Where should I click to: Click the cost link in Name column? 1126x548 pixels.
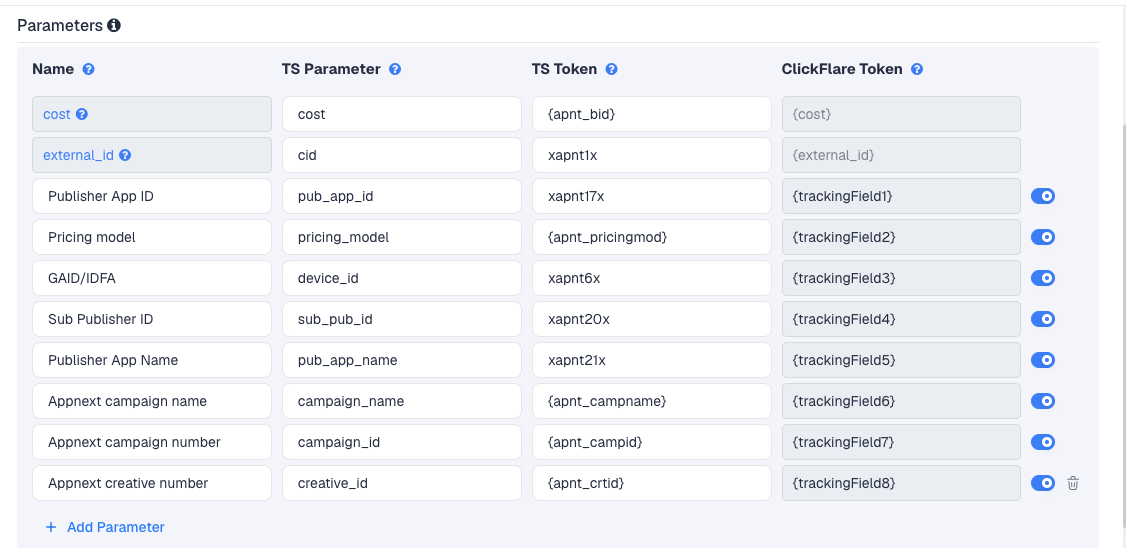click(57, 114)
